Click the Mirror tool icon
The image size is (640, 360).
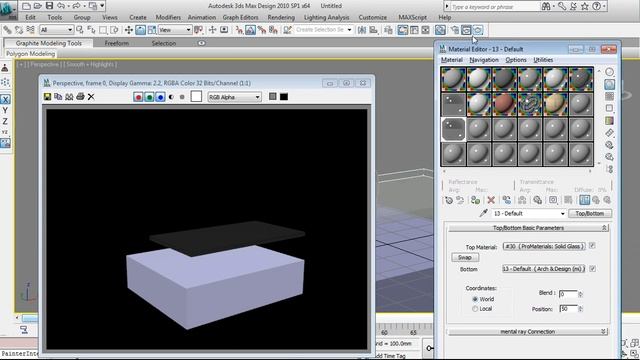coord(362,30)
